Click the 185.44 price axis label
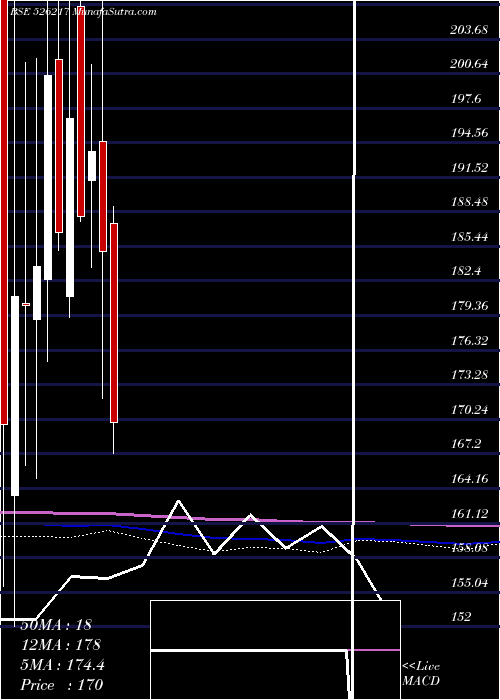The height and width of the screenshot is (700, 500). pos(468,237)
